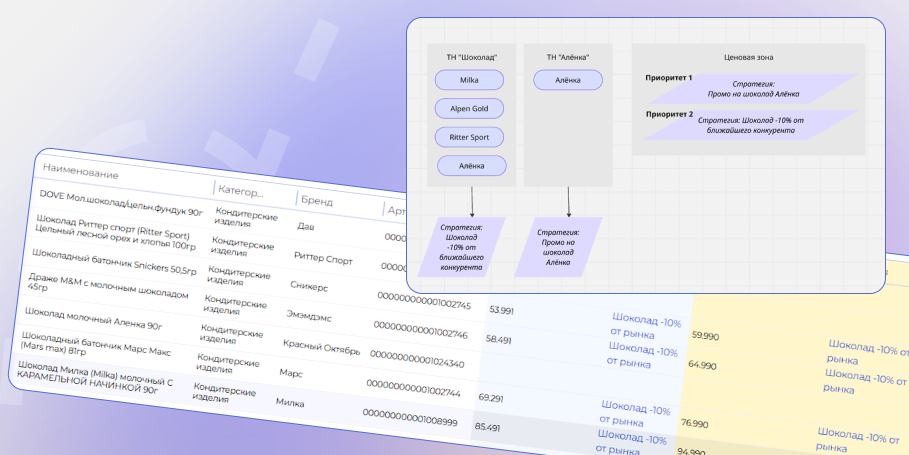
Task: Select Алёнка pill in ТН "Алёнка" column
Action: (567, 80)
